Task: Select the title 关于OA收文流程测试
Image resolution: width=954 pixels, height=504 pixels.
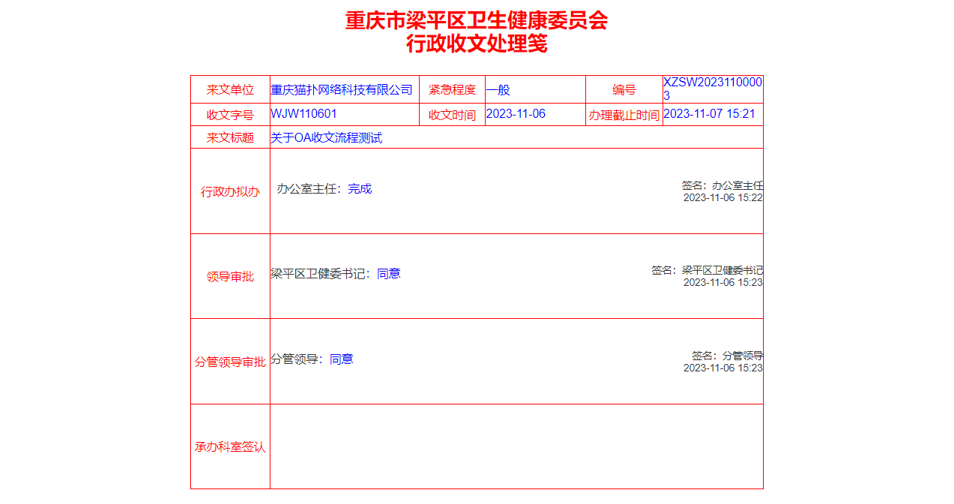Action: click(326, 138)
